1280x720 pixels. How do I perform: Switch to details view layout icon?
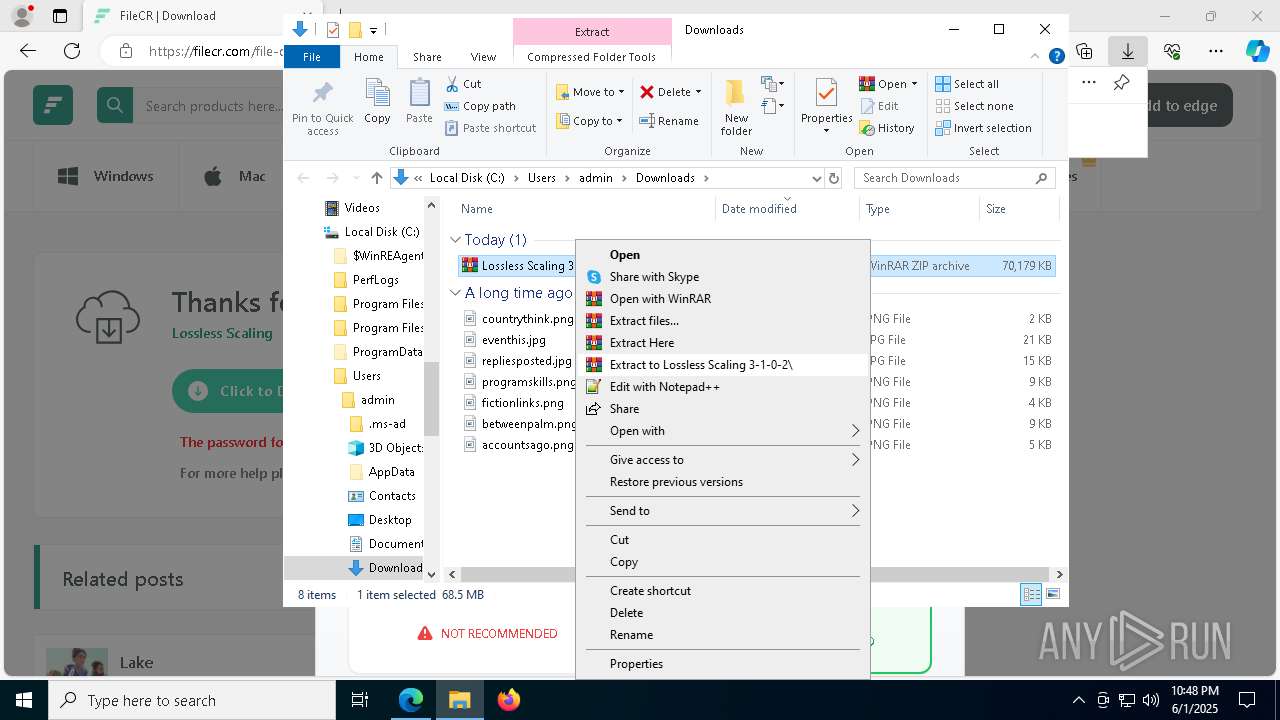[x=1031, y=595]
